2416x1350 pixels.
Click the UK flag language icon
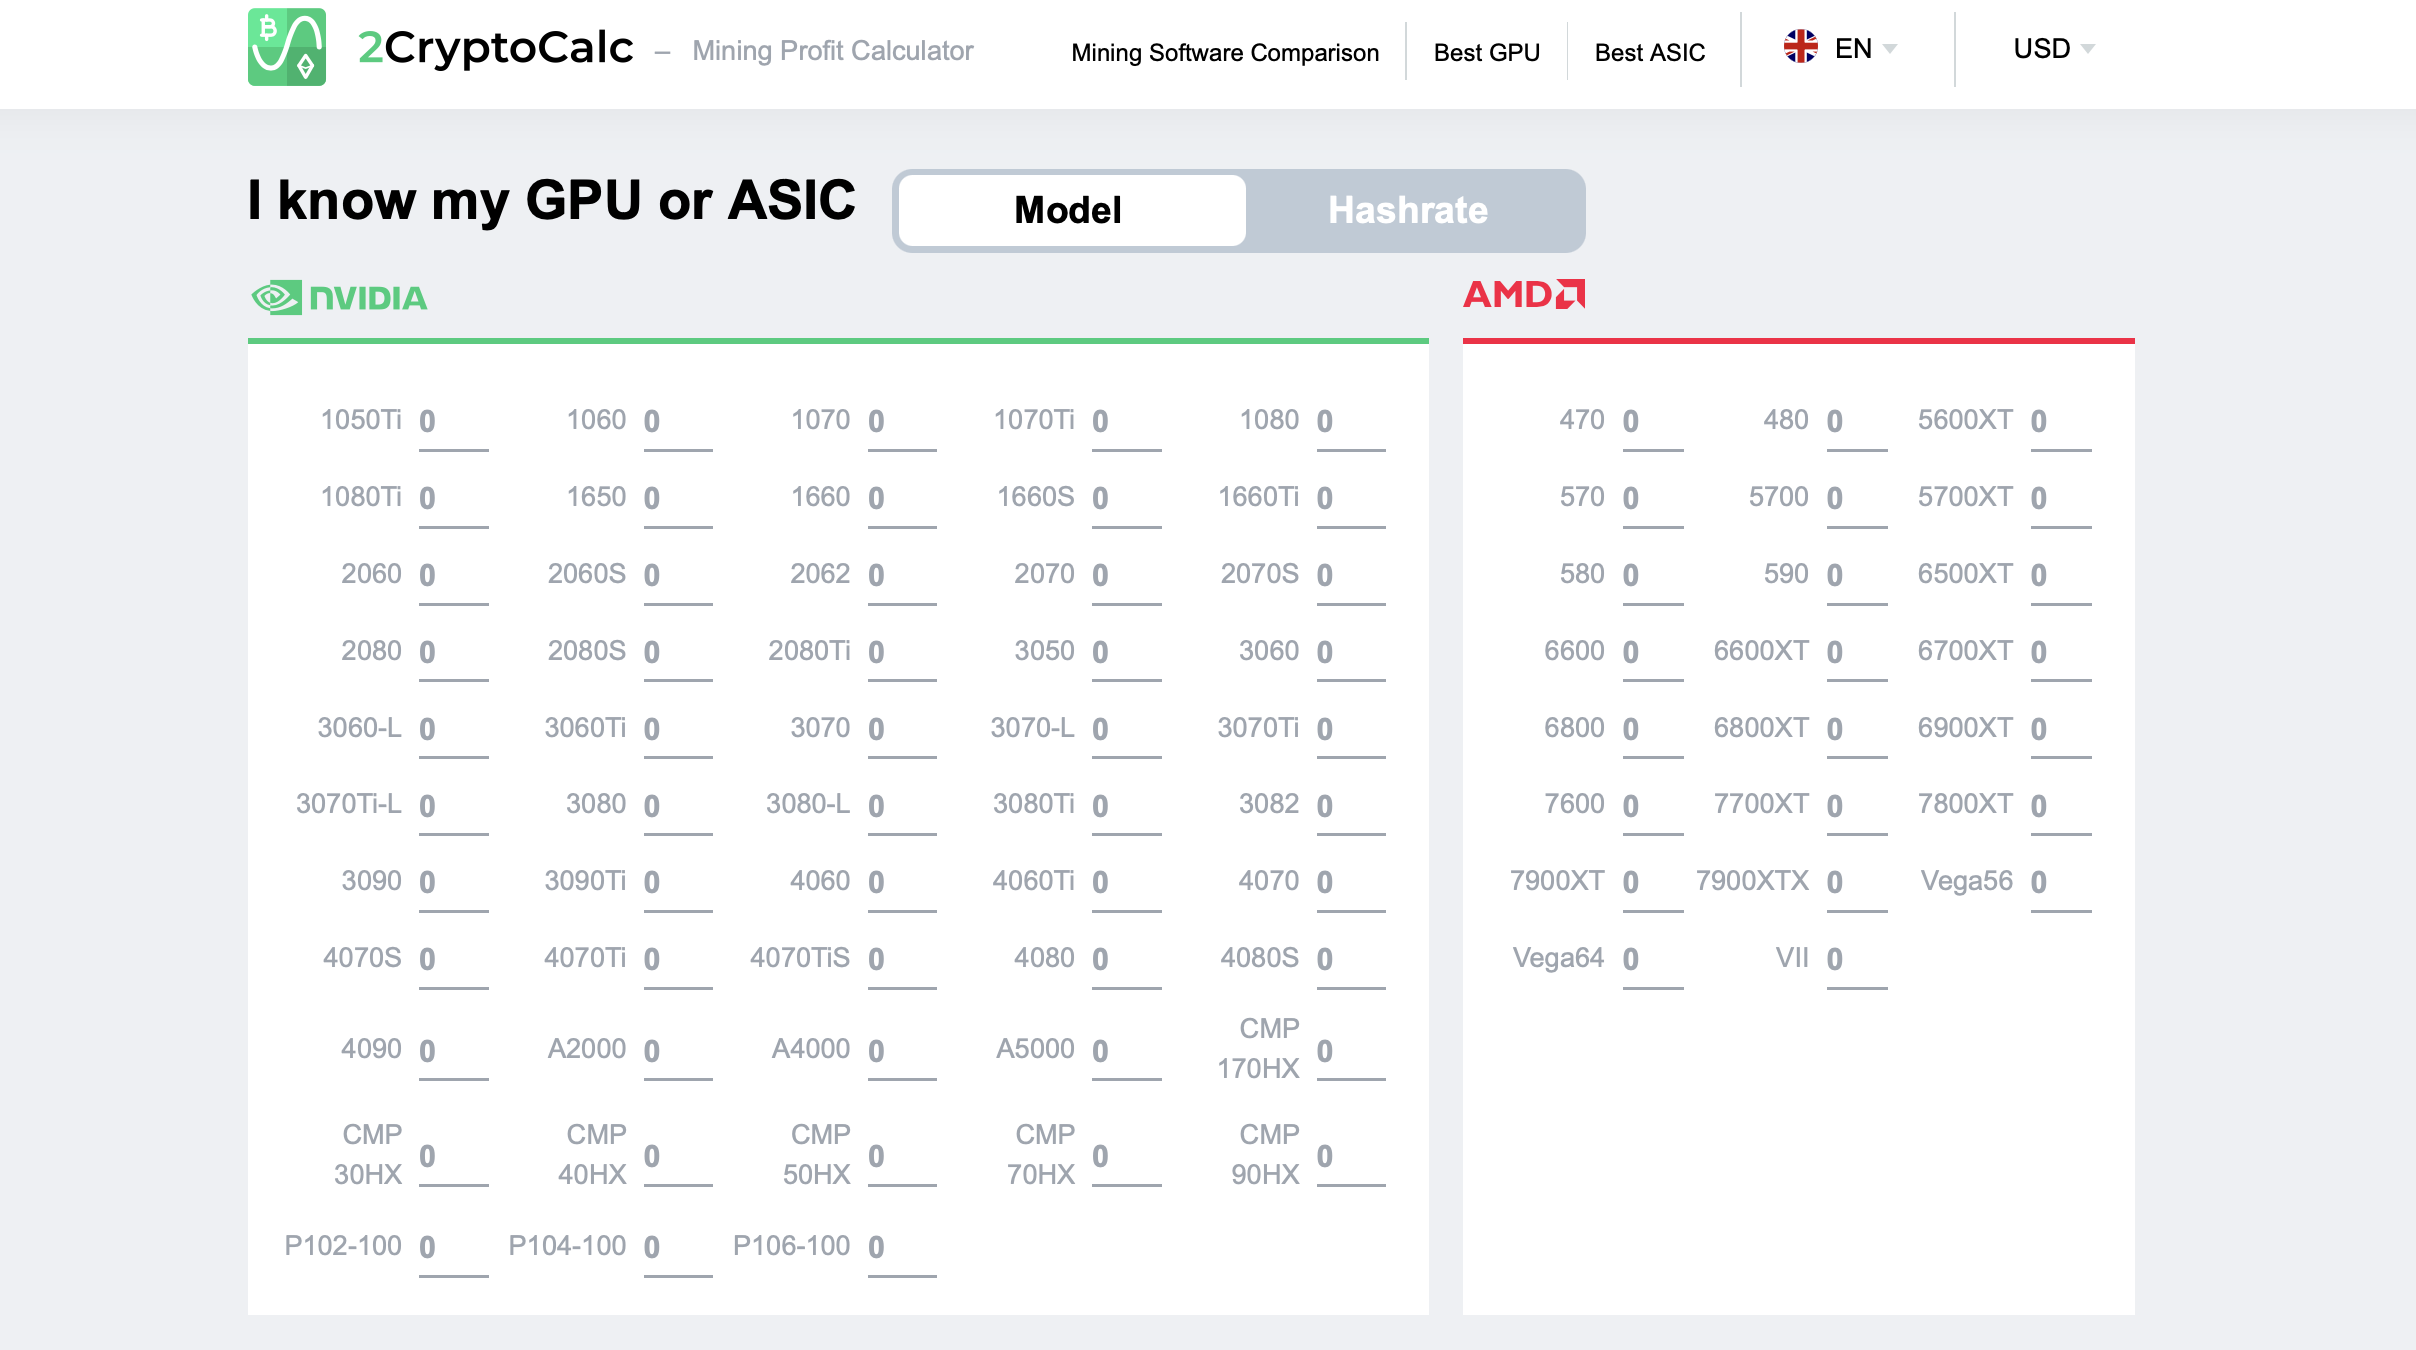[1800, 47]
